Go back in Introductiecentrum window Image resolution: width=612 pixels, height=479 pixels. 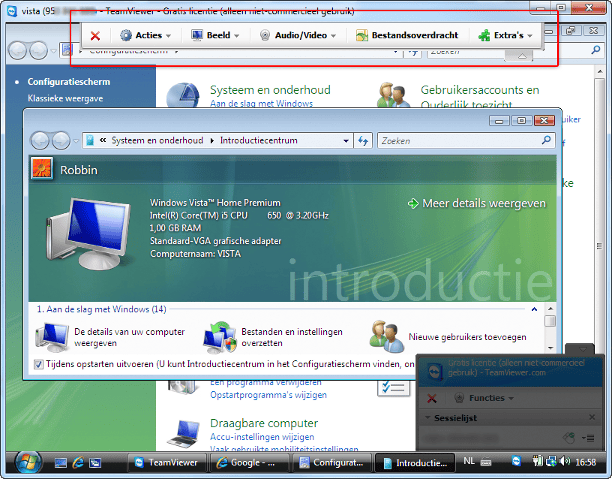pyautogui.click(x=40, y=141)
